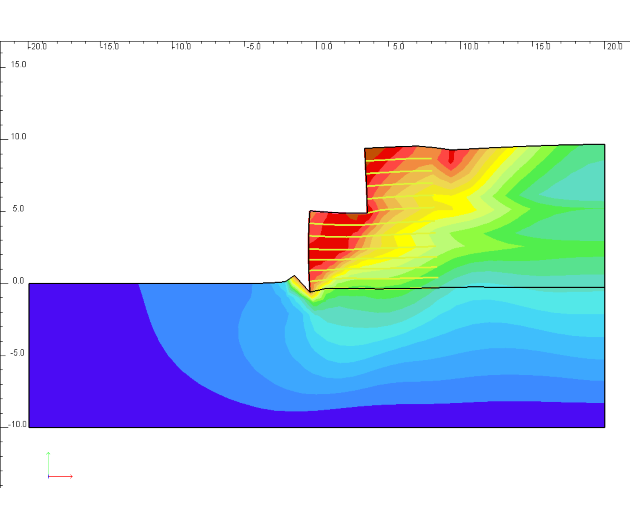Click the brown corner zone atop upper wall
This screenshot has width=630, height=530.
click(x=374, y=154)
